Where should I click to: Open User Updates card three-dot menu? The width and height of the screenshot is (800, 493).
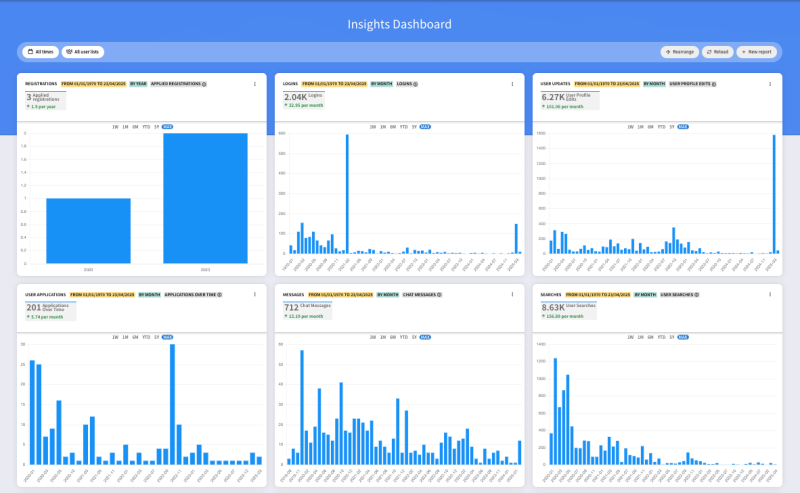tap(770, 84)
